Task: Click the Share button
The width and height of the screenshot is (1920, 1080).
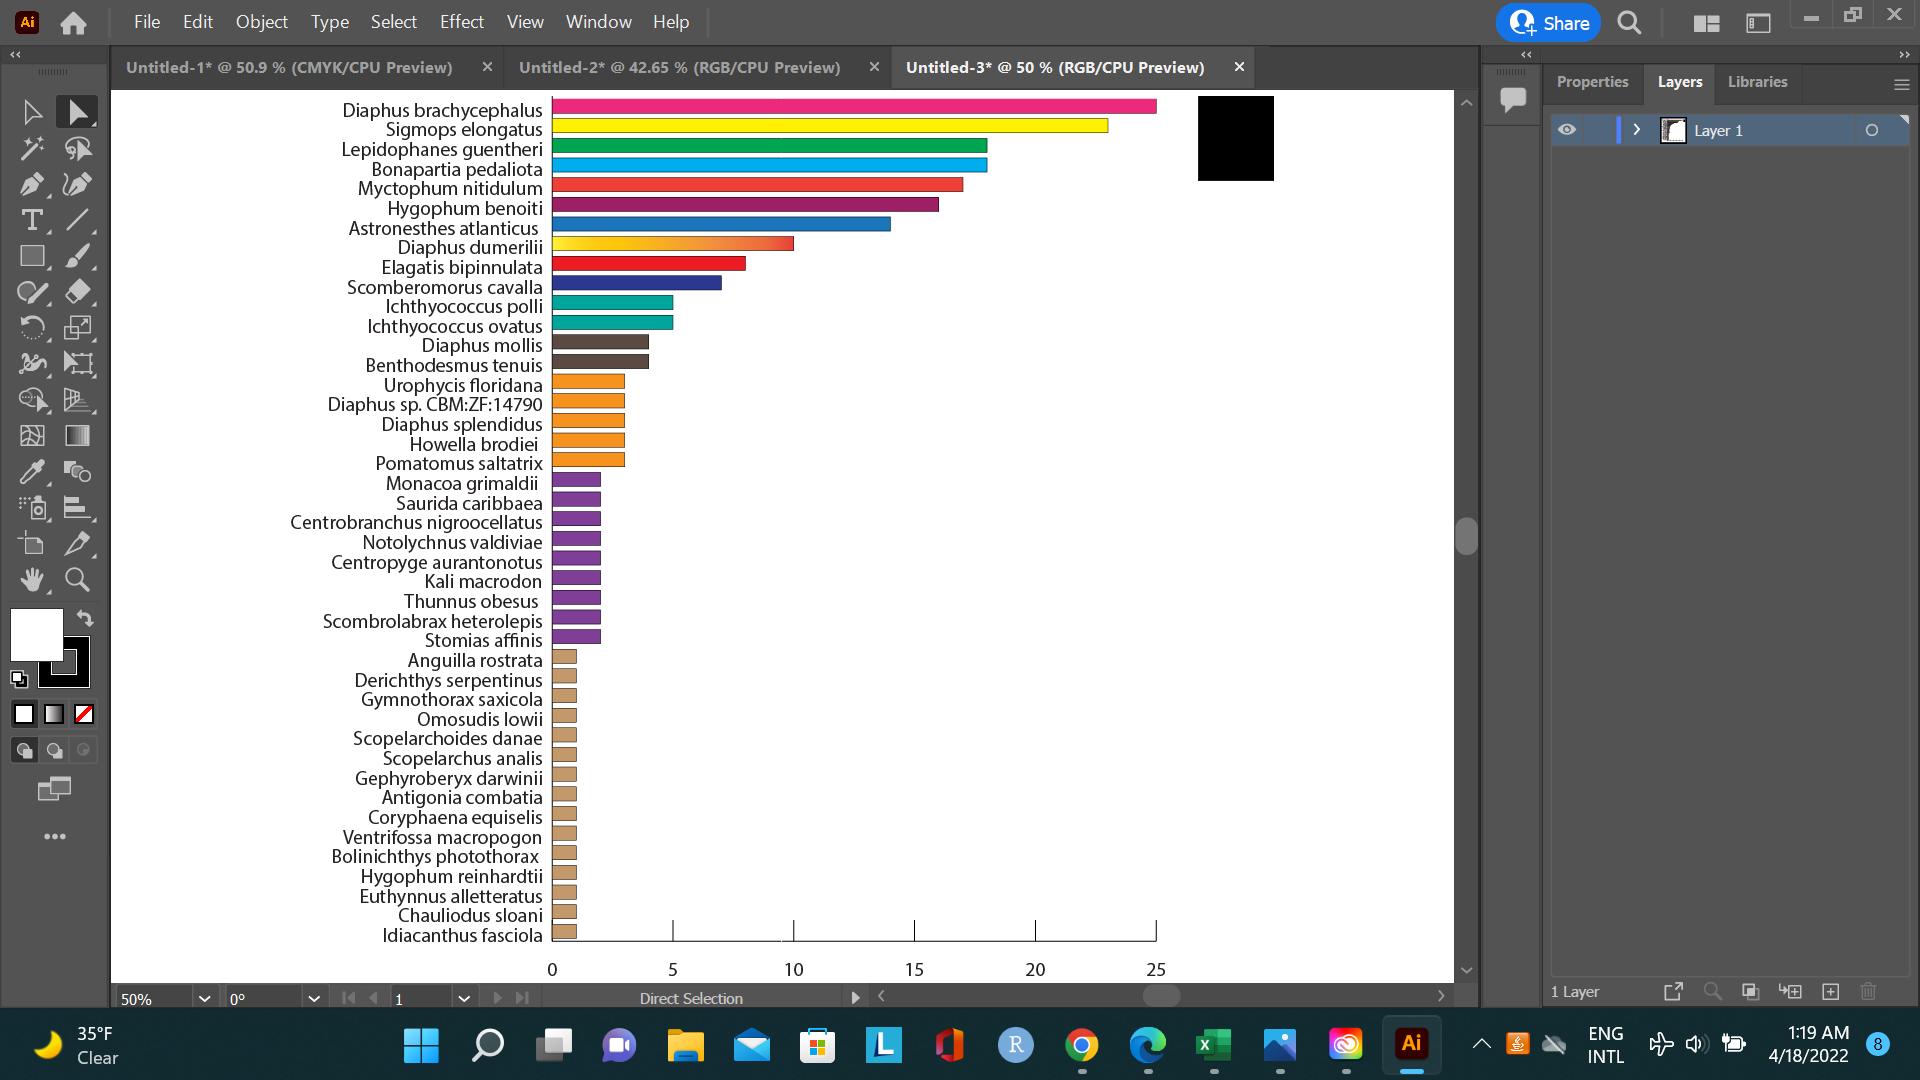Action: pos(1549,22)
